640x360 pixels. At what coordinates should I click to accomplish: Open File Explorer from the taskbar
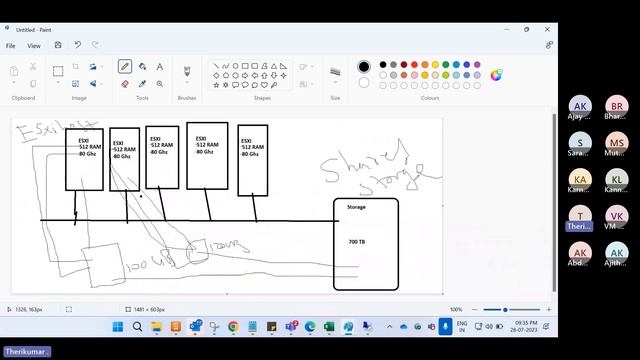[156, 327]
